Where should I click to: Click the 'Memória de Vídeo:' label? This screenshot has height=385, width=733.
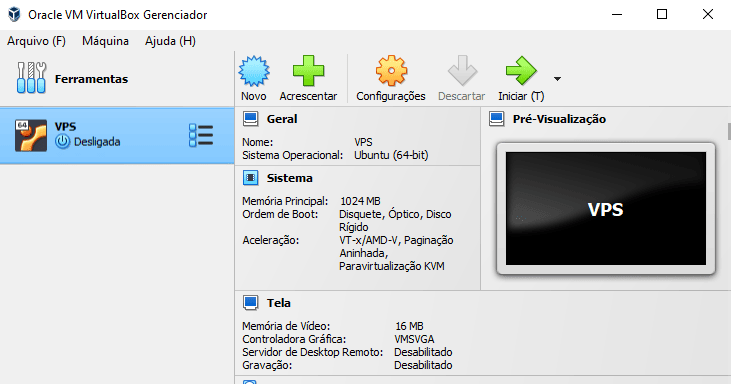tap(286, 326)
